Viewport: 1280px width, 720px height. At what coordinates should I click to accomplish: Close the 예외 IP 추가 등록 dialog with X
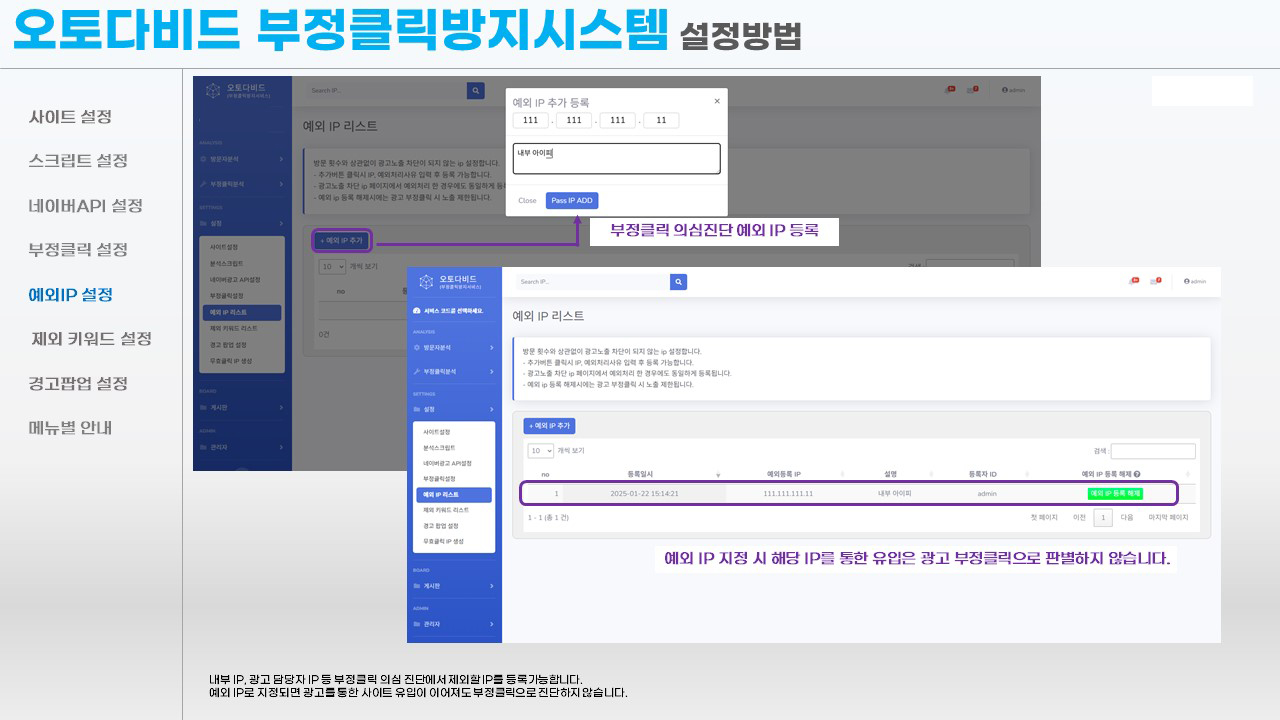point(716,101)
